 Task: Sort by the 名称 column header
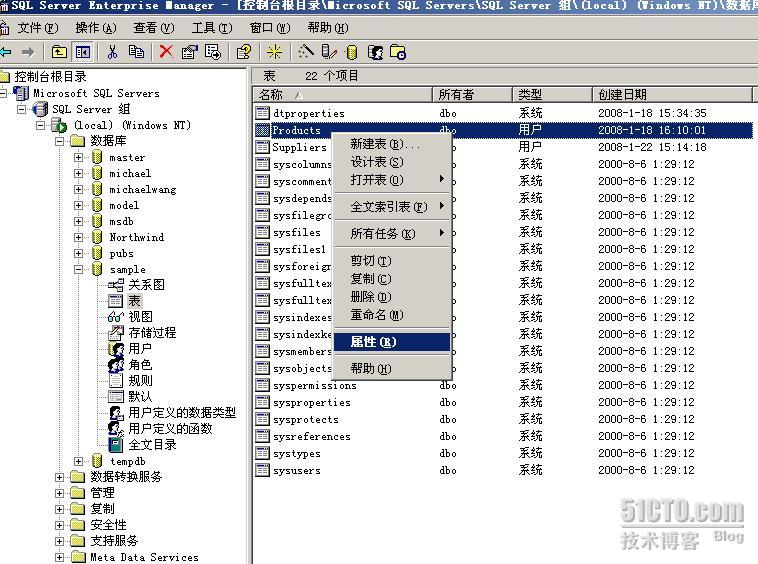point(342,94)
